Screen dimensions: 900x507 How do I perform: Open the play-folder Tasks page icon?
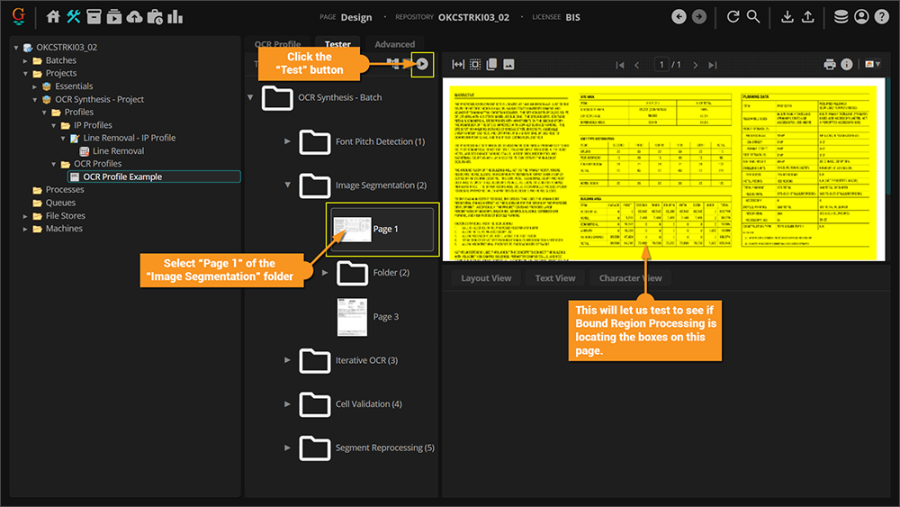pyautogui.click(x=114, y=17)
